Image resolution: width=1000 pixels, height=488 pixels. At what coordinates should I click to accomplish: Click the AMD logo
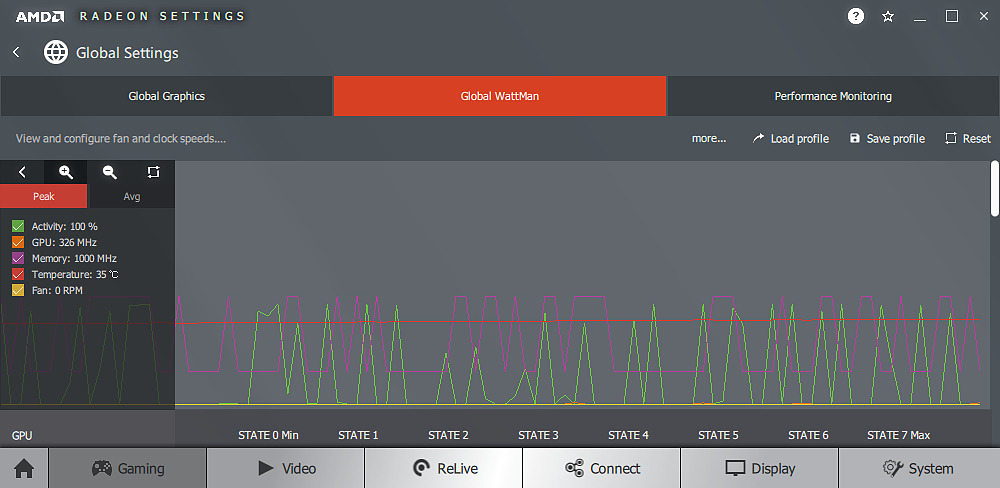(x=40, y=17)
